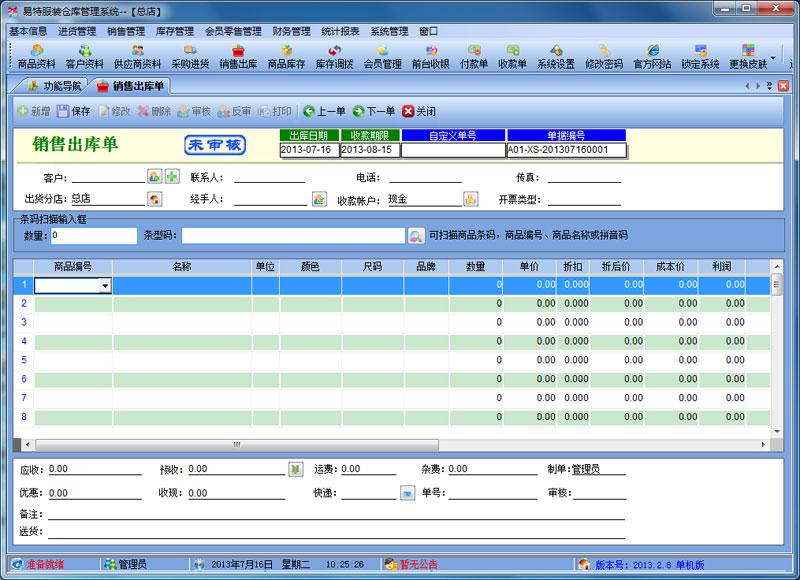Go to 上一单 previous order
This screenshot has width=800, height=580.
point(324,111)
